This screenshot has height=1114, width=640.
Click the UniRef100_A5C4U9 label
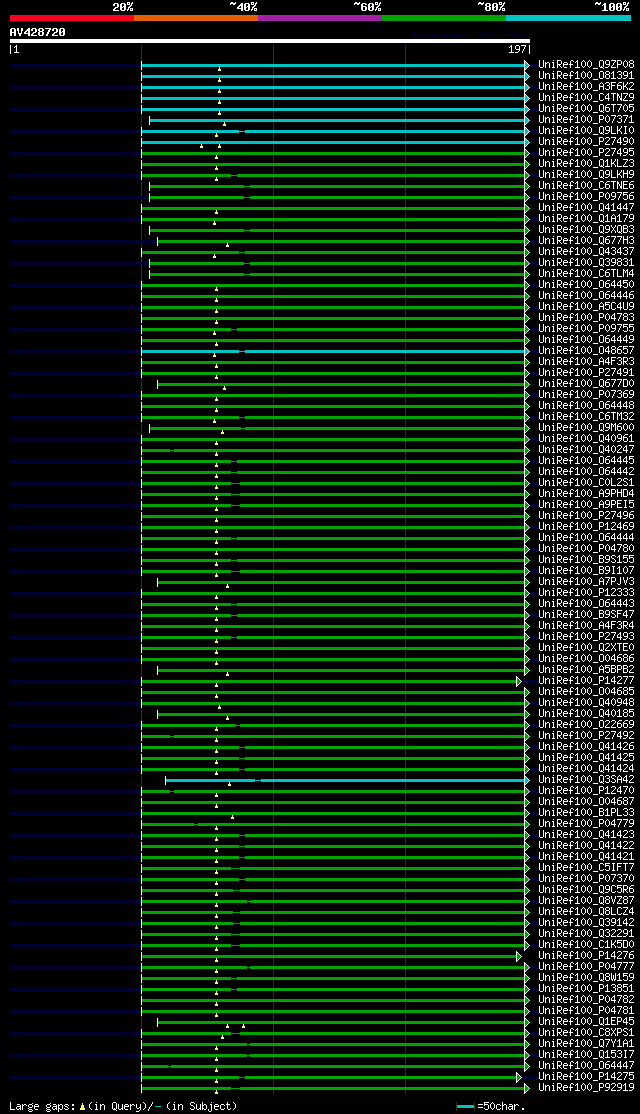coord(586,307)
